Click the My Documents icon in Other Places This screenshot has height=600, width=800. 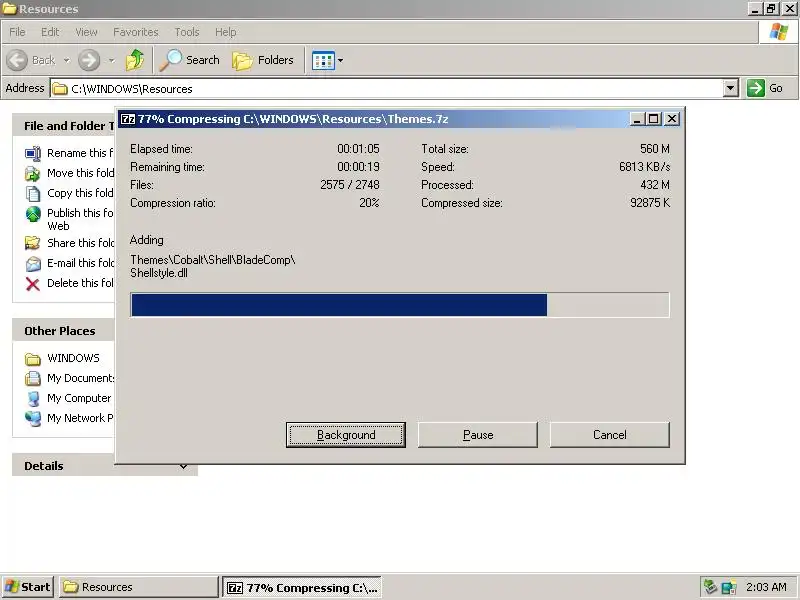point(33,379)
